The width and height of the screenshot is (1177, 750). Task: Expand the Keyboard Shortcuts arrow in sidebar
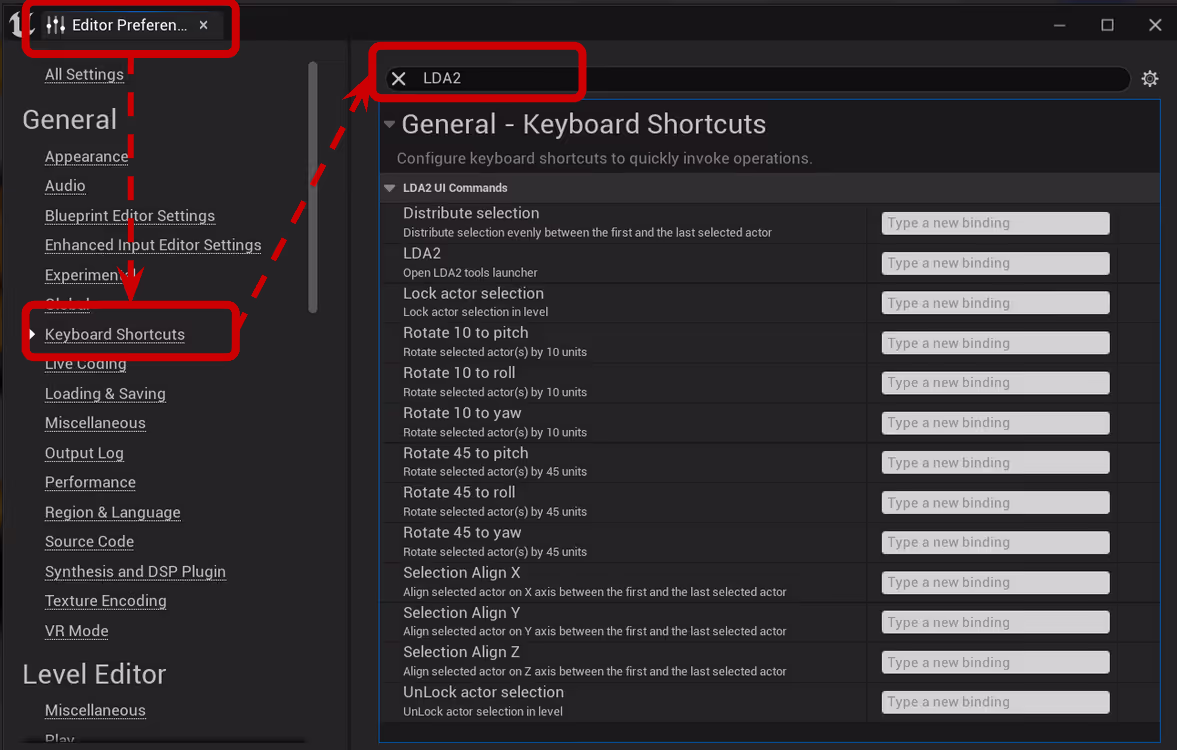tap(32, 334)
